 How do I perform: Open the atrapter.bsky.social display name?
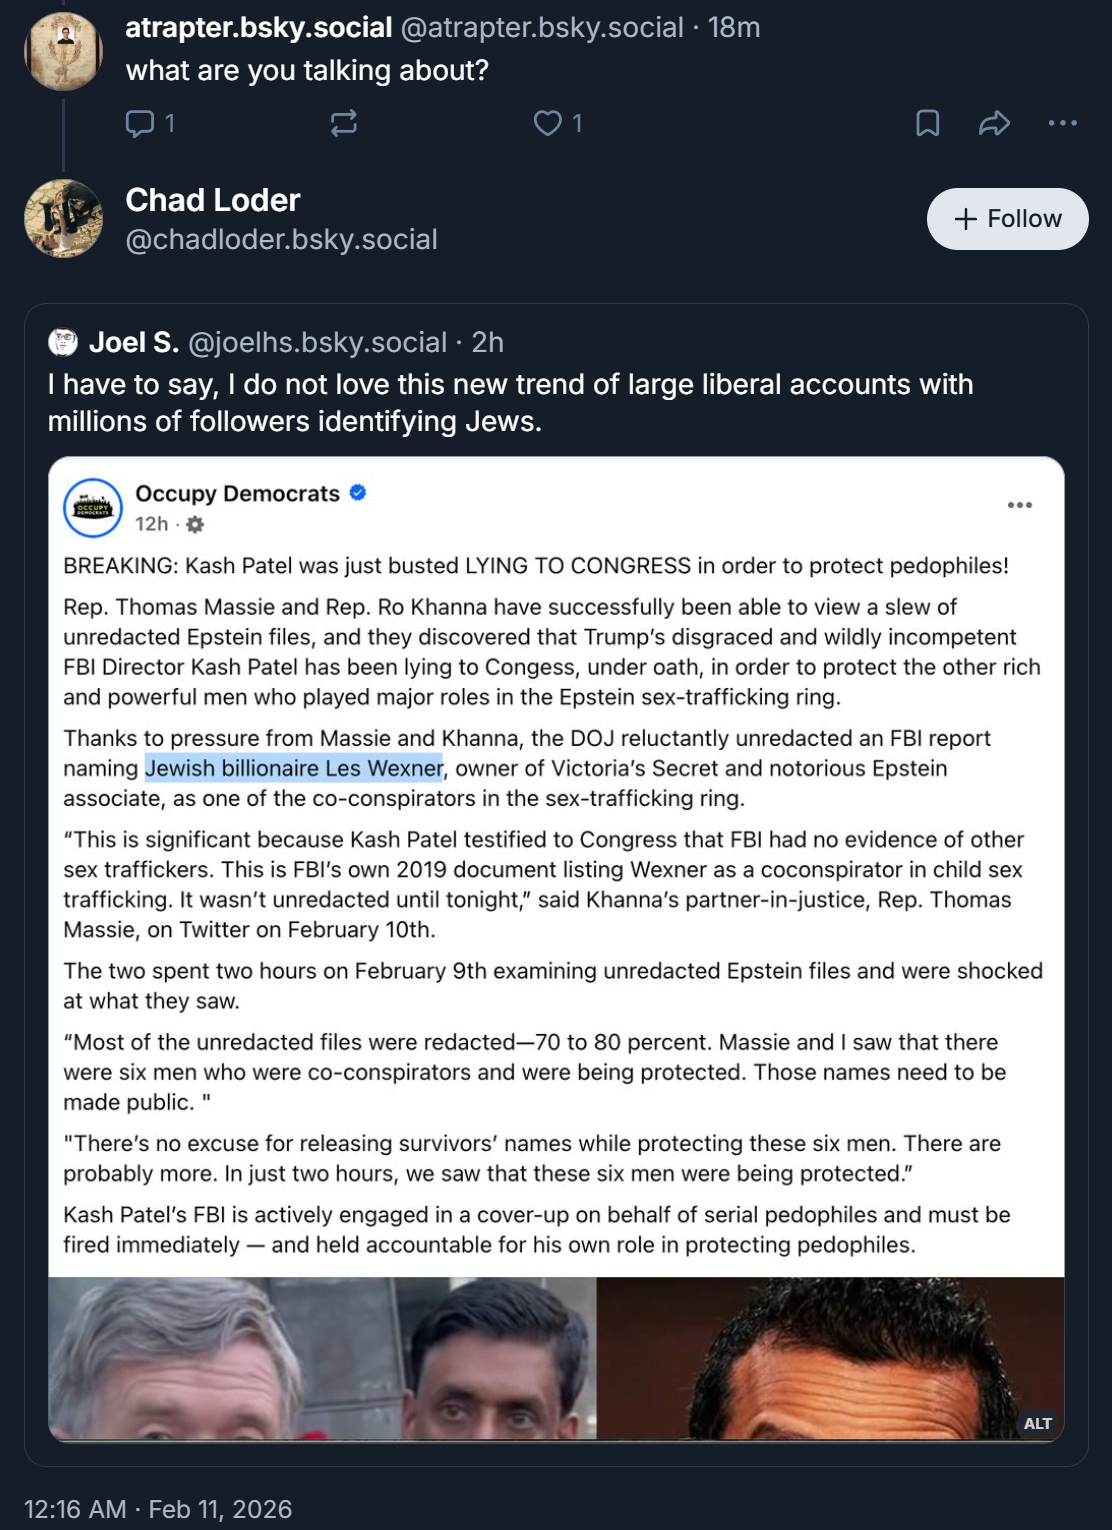point(258,28)
